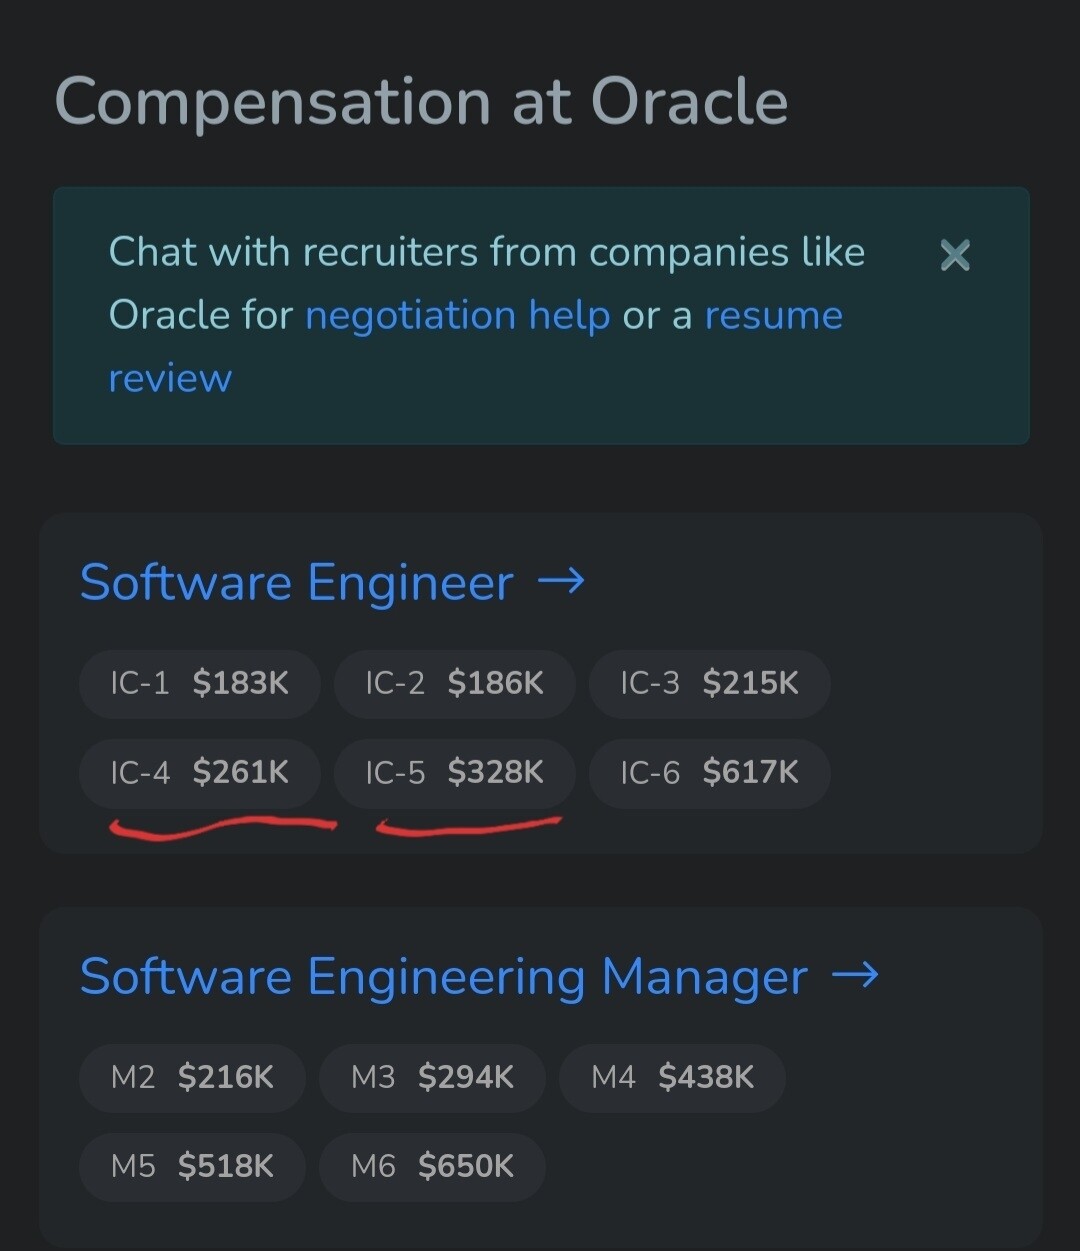Image resolution: width=1080 pixels, height=1251 pixels.
Task: Open the resume review link
Action: point(773,315)
